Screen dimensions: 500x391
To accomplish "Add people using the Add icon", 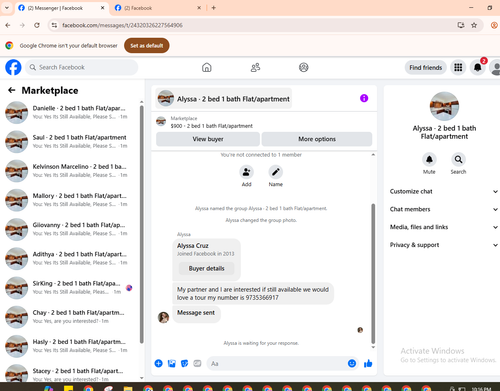I will point(246,172).
